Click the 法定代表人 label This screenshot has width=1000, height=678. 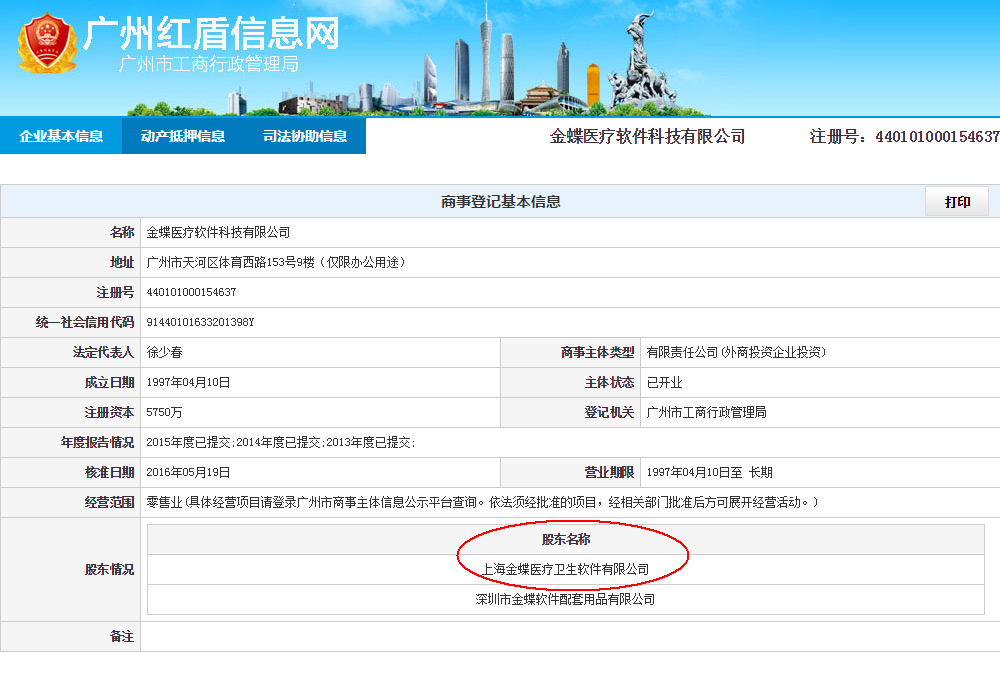pos(103,352)
